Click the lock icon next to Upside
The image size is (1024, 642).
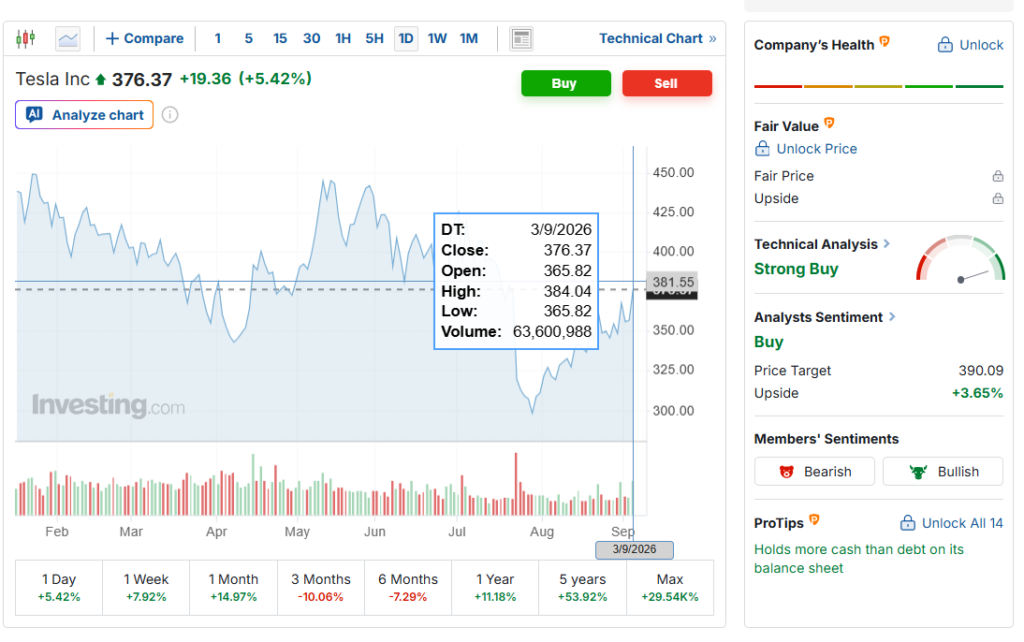coord(997,198)
